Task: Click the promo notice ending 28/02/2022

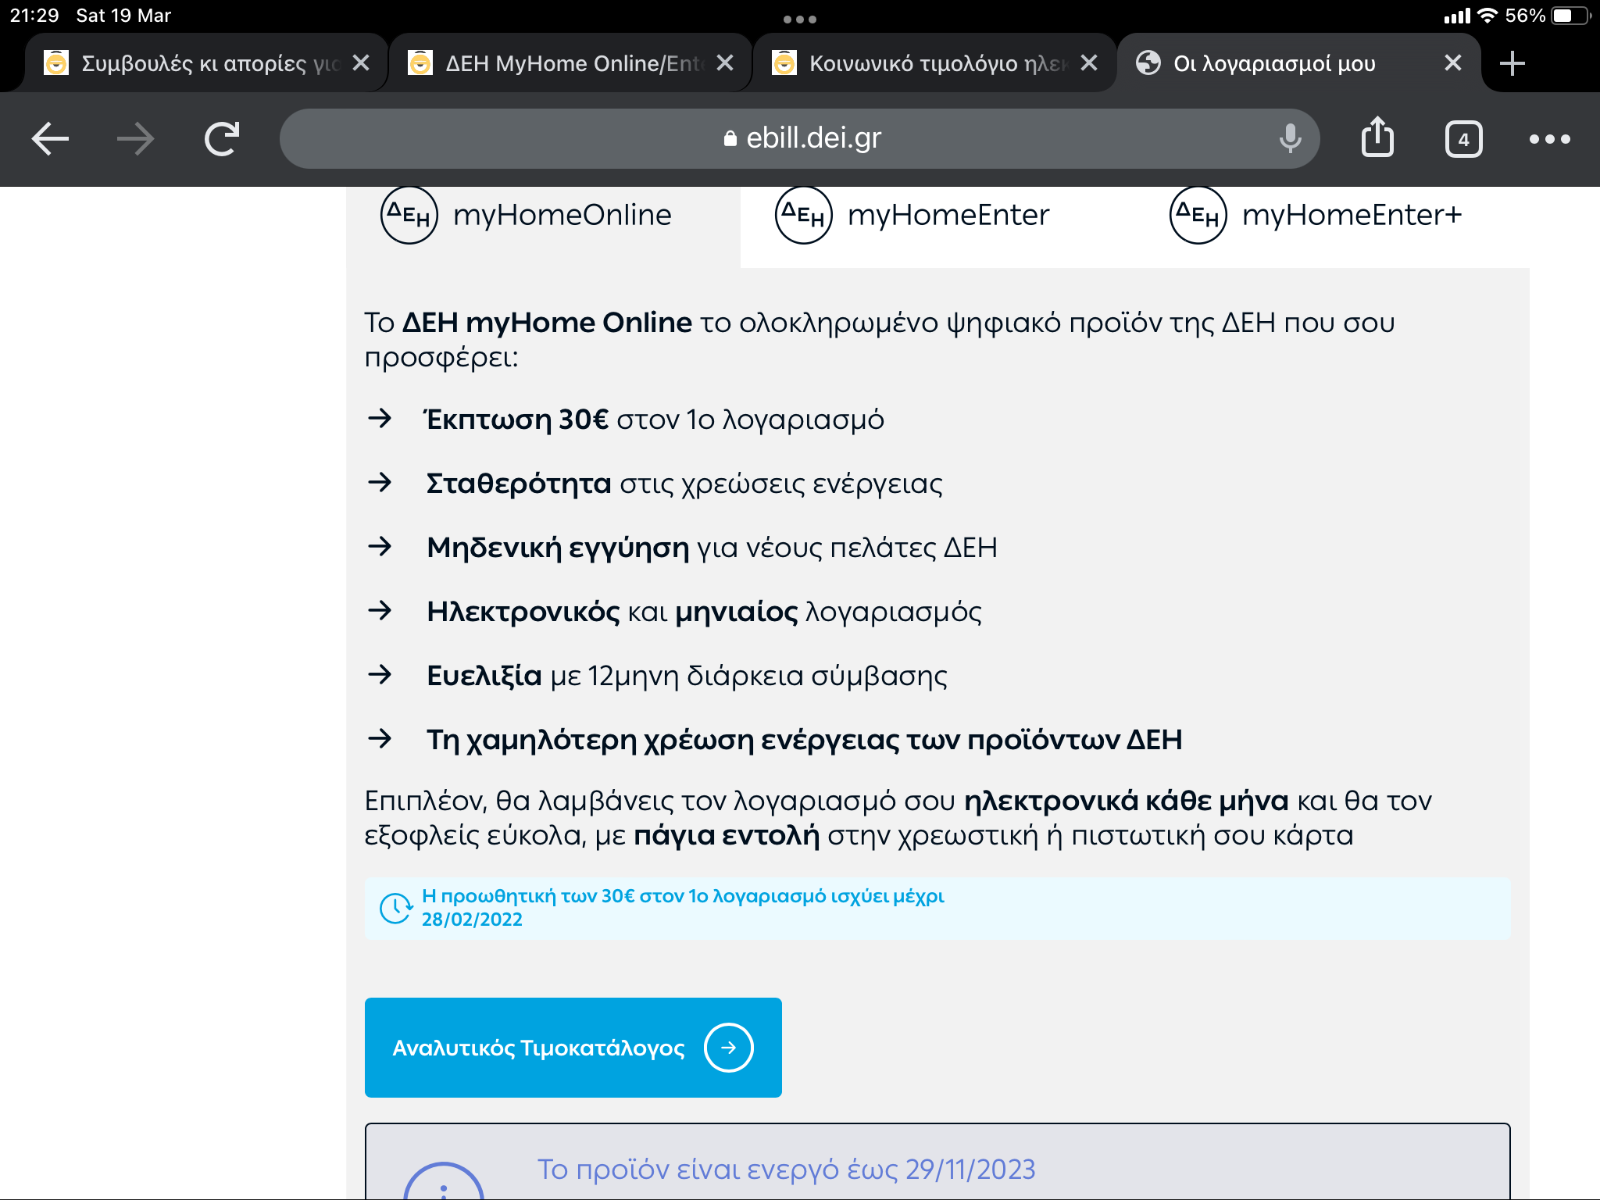Action: coord(938,908)
